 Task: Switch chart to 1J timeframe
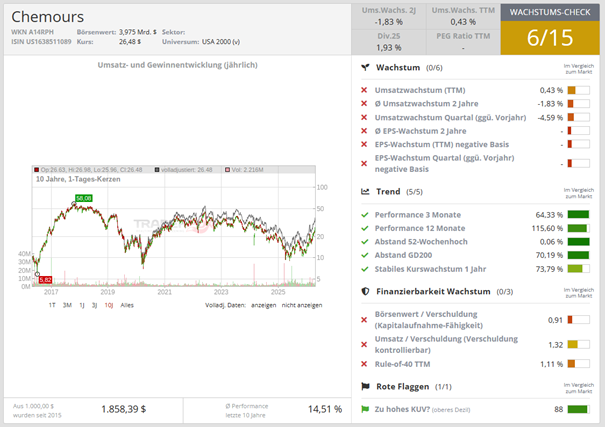(x=82, y=305)
